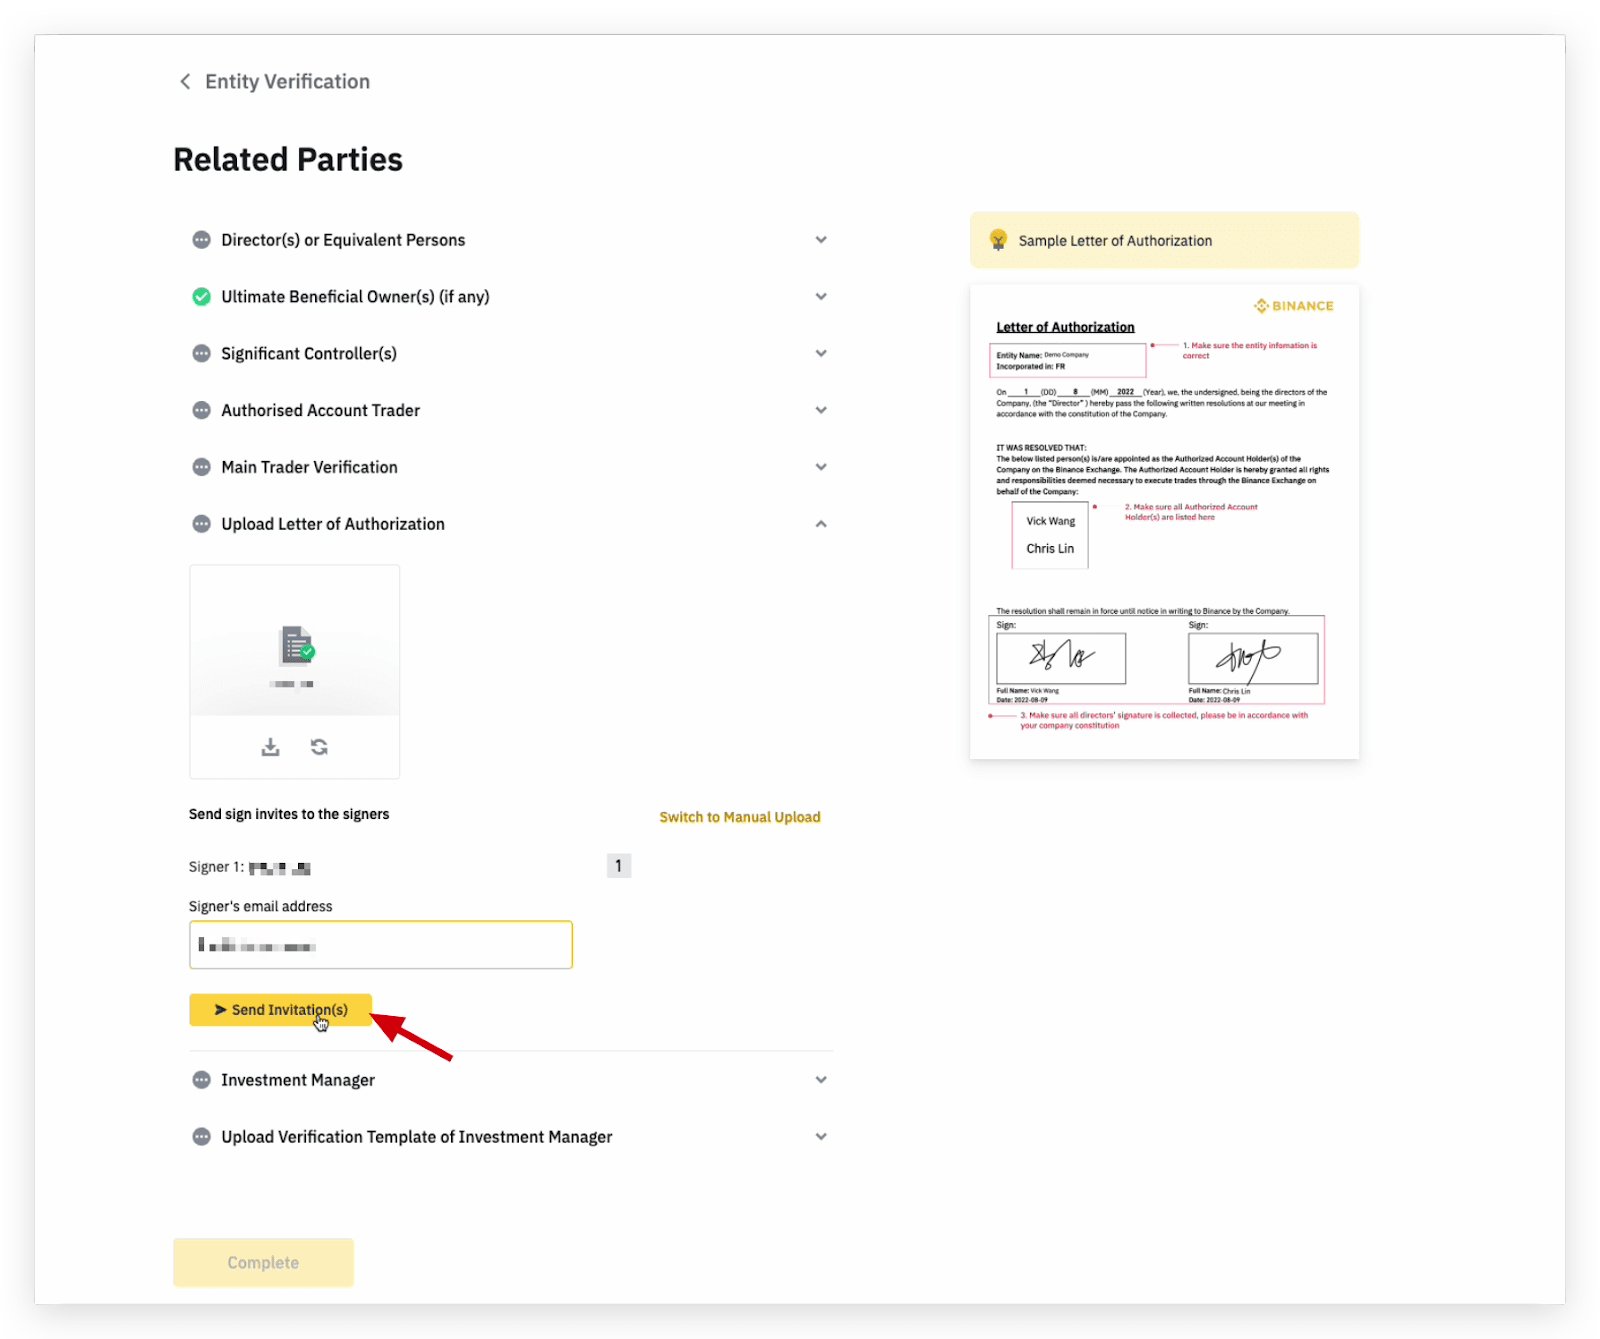Click the Complete button
This screenshot has width=1600, height=1339.
(263, 1262)
